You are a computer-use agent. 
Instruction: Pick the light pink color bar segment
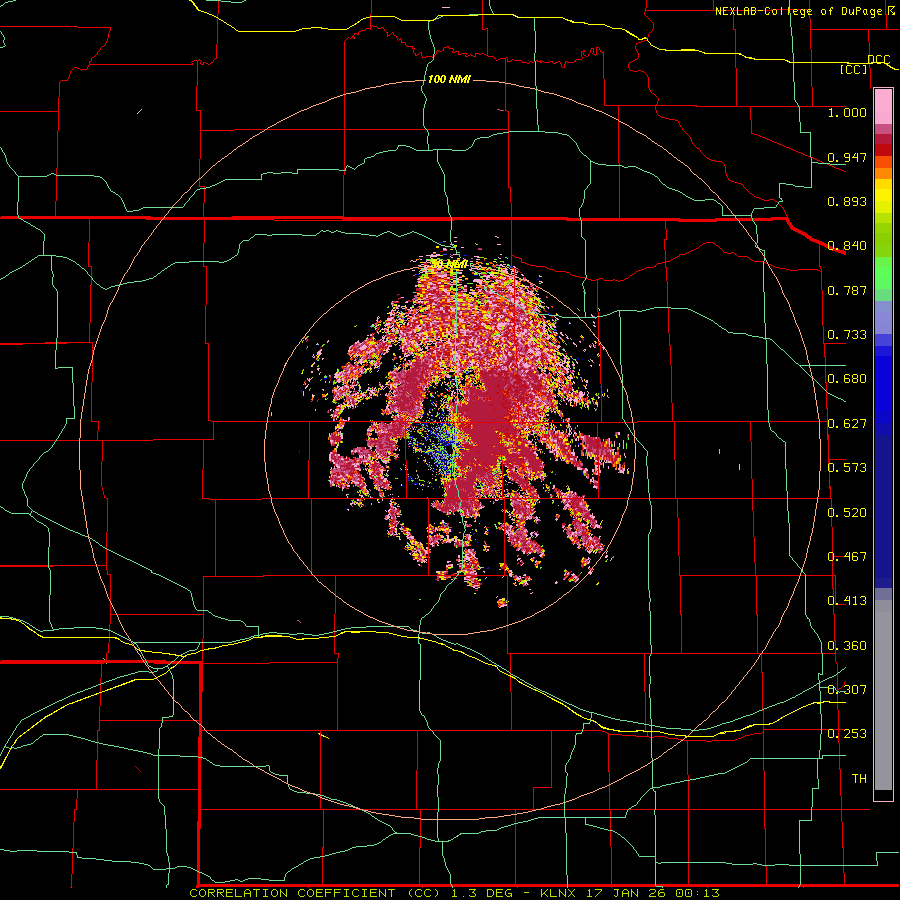(883, 106)
